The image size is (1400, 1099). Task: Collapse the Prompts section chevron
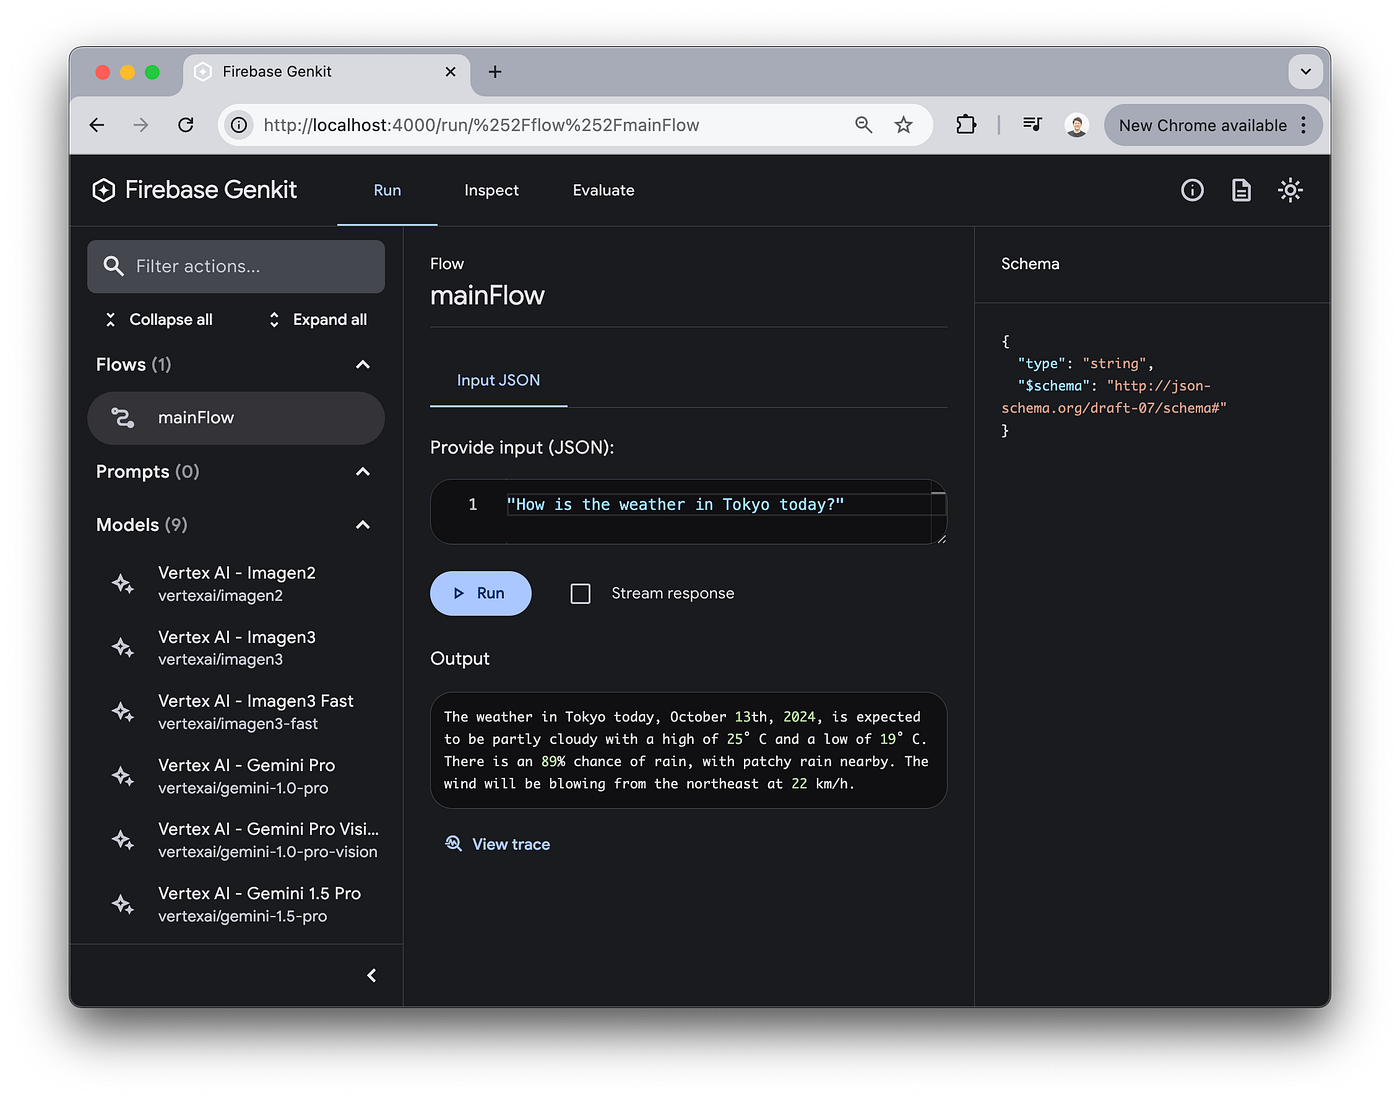[x=363, y=472]
